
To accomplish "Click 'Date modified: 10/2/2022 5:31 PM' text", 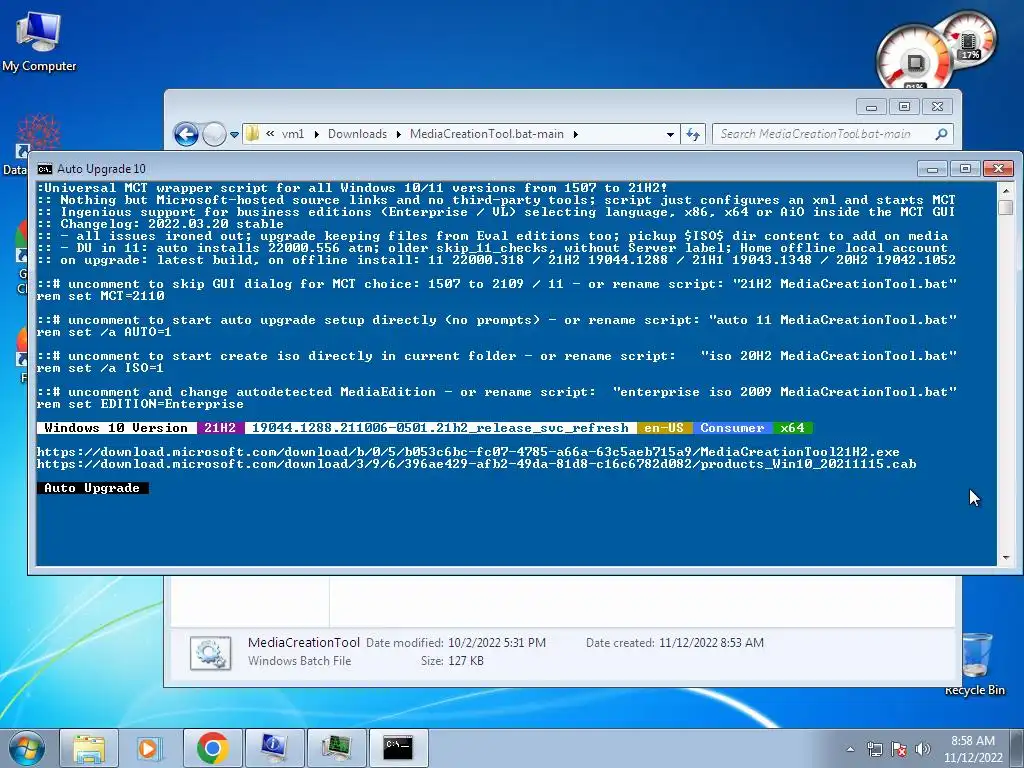I will [456, 643].
